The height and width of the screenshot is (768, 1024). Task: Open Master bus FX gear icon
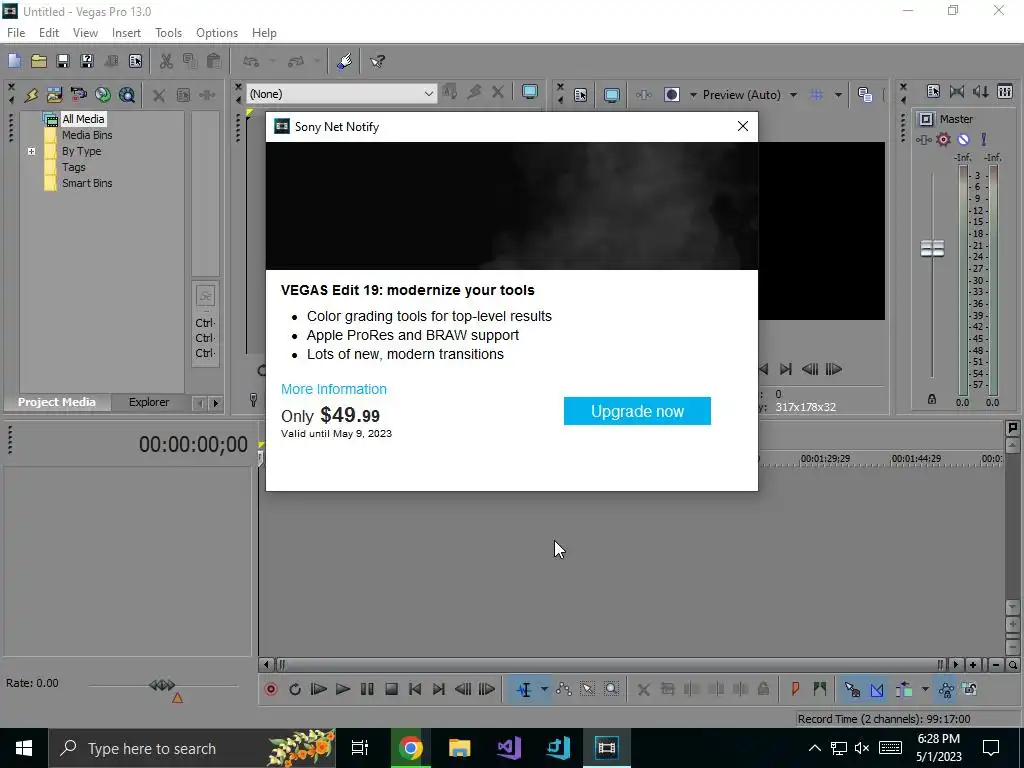tap(943, 139)
